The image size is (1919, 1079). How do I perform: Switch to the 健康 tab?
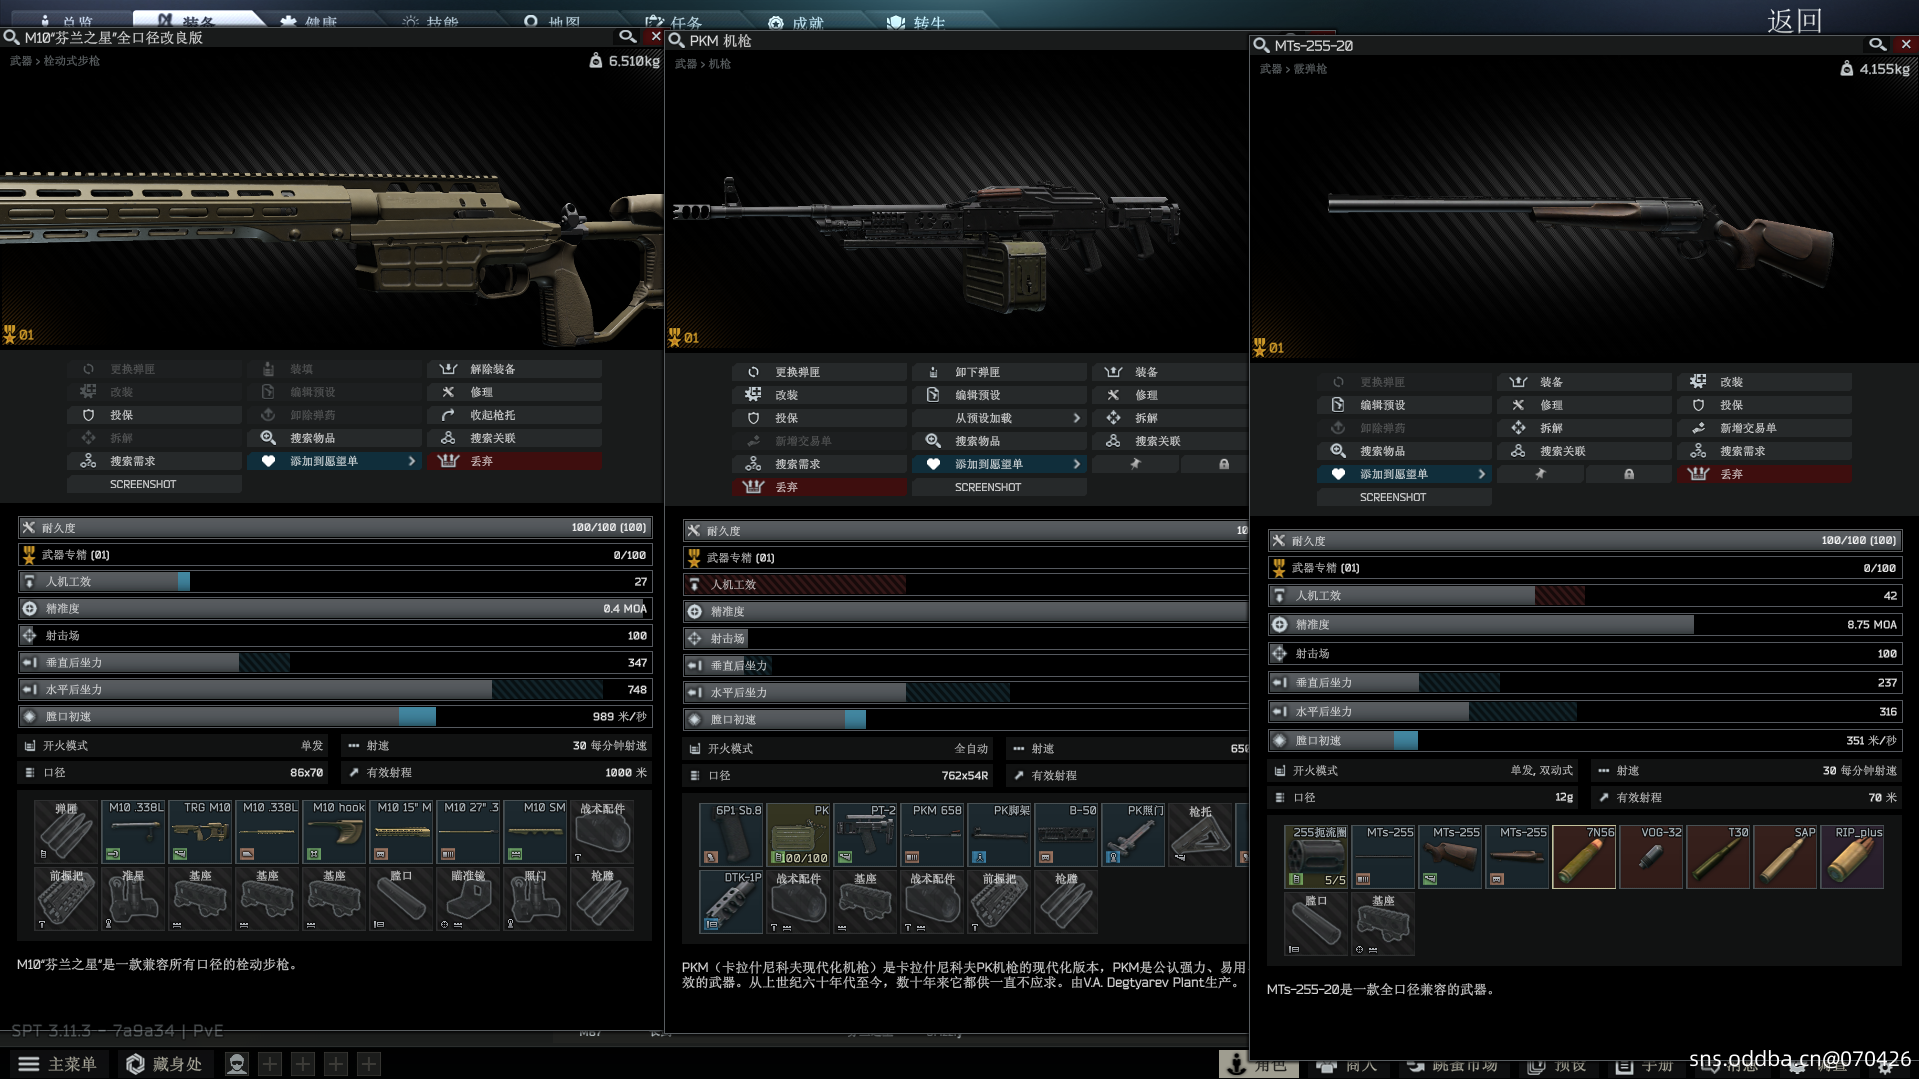coord(309,21)
